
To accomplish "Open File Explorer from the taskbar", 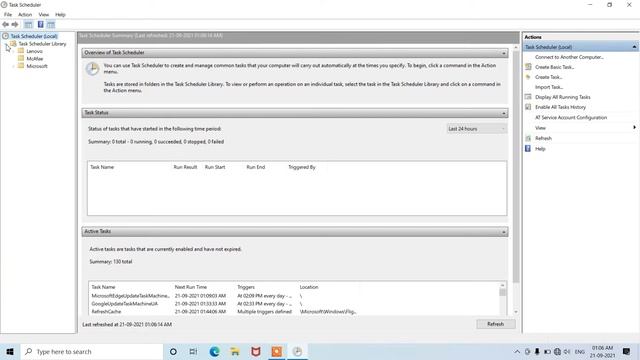I will coord(235,351).
